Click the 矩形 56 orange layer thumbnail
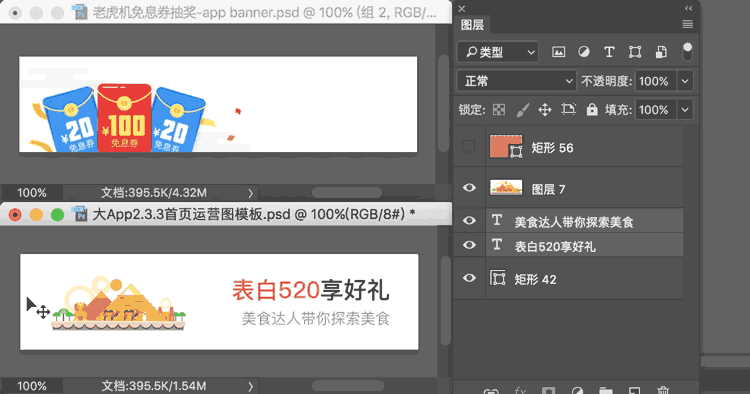 click(x=506, y=146)
